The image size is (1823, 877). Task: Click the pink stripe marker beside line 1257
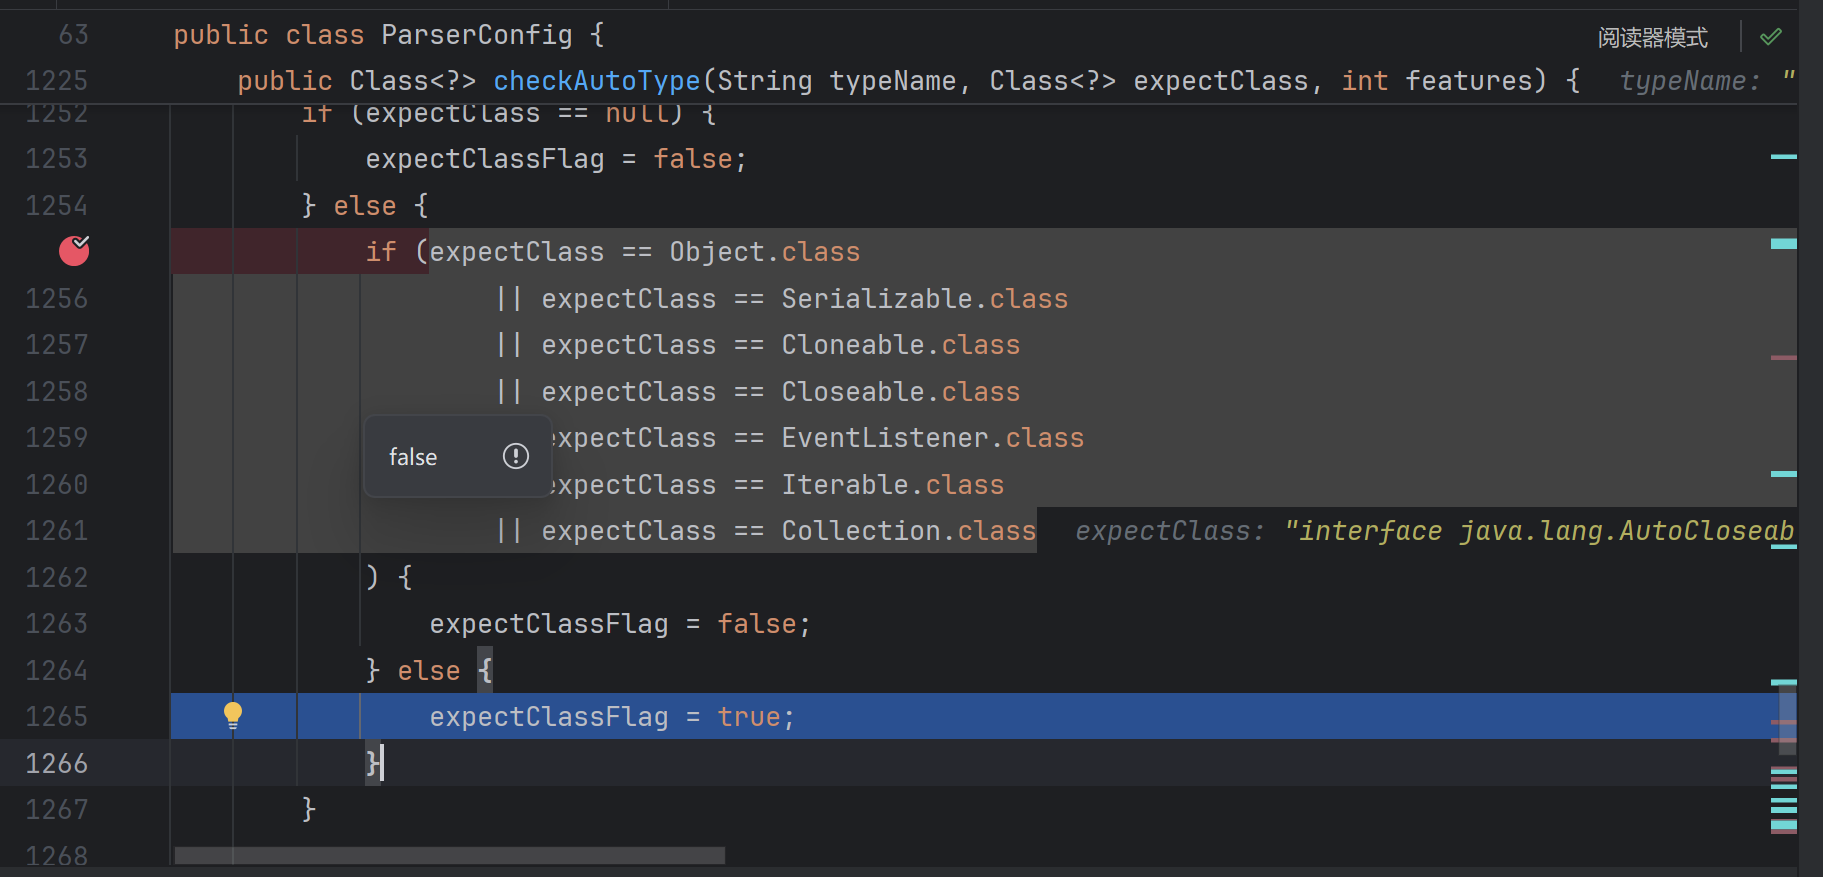click(1783, 357)
